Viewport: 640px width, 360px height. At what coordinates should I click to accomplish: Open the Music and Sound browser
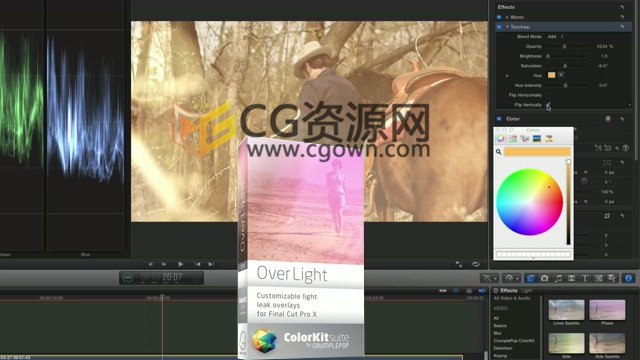558,278
